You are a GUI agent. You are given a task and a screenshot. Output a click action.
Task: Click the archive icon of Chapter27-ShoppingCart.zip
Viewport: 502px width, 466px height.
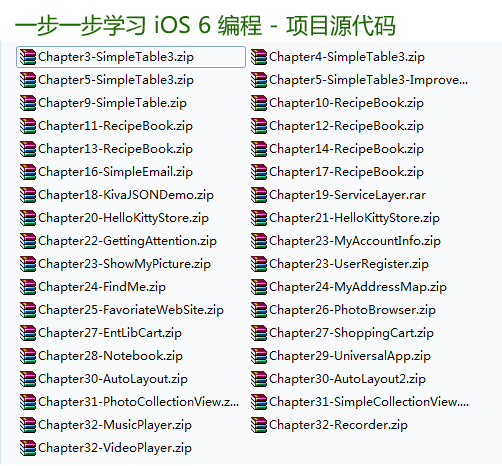click(259, 333)
